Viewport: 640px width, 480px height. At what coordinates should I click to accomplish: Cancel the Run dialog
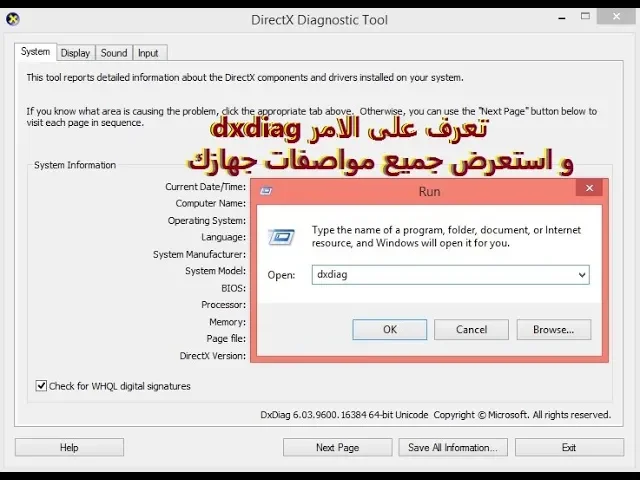point(471,330)
